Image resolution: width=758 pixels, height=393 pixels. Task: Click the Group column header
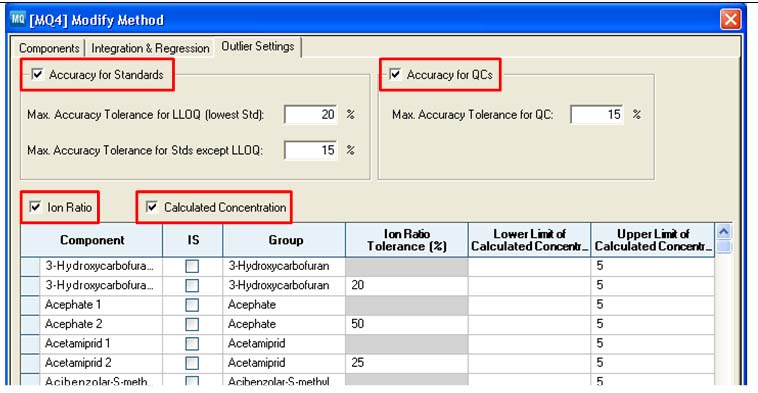coord(284,240)
